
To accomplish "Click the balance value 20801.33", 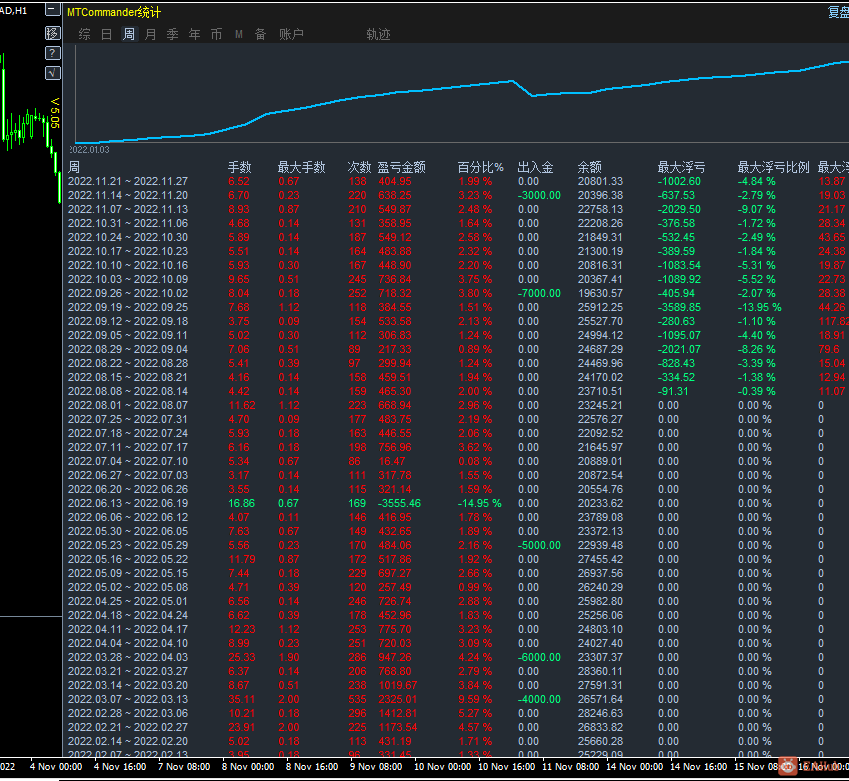I will point(600,181).
